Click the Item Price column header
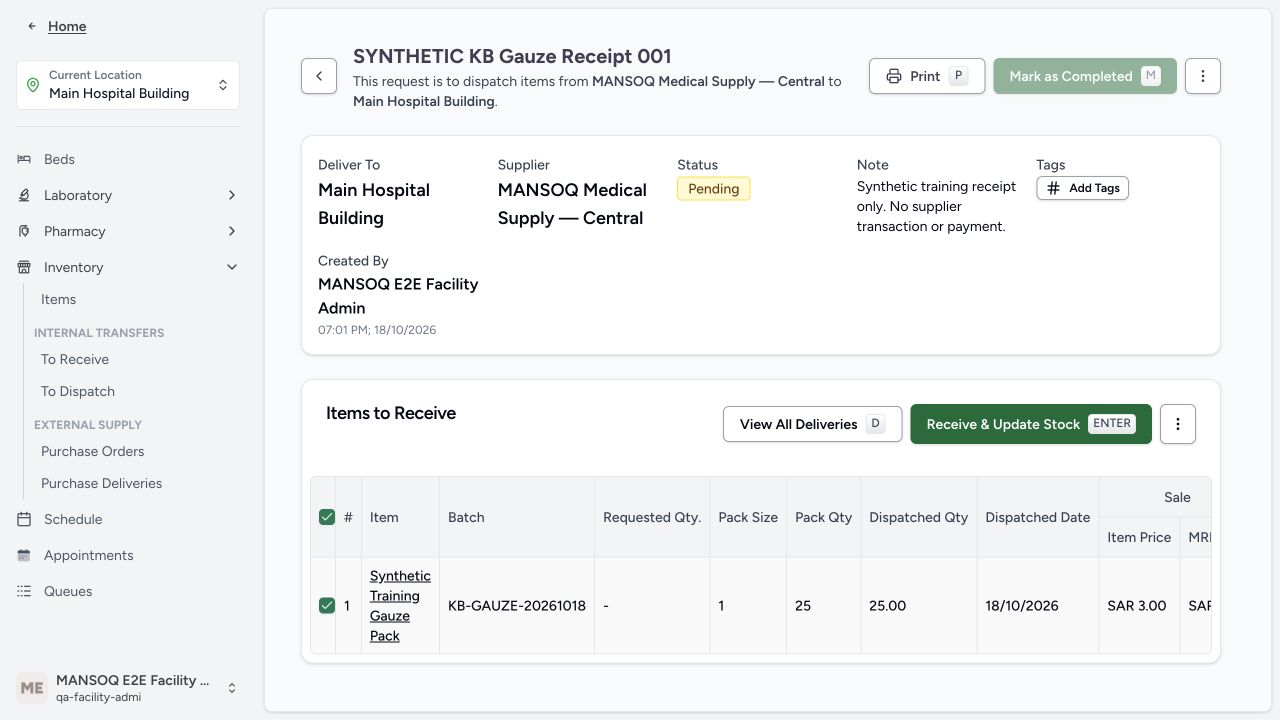 [x=1139, y=537]
